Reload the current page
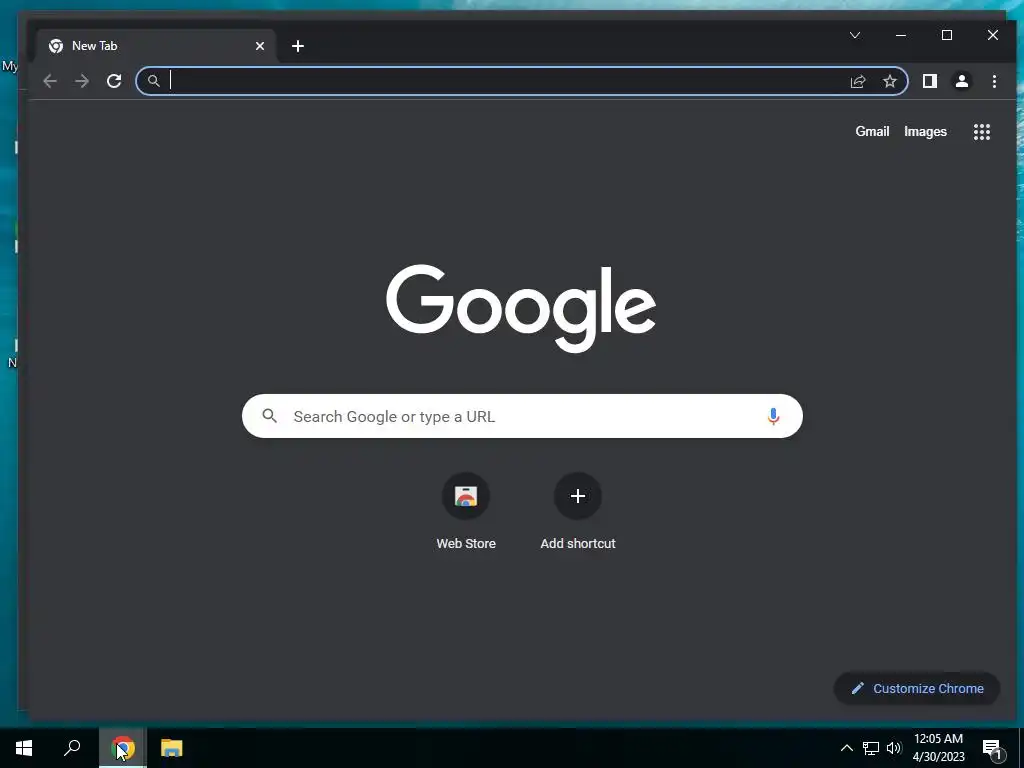The width and height of the screenshot is (1024, 768). point(114,81)
